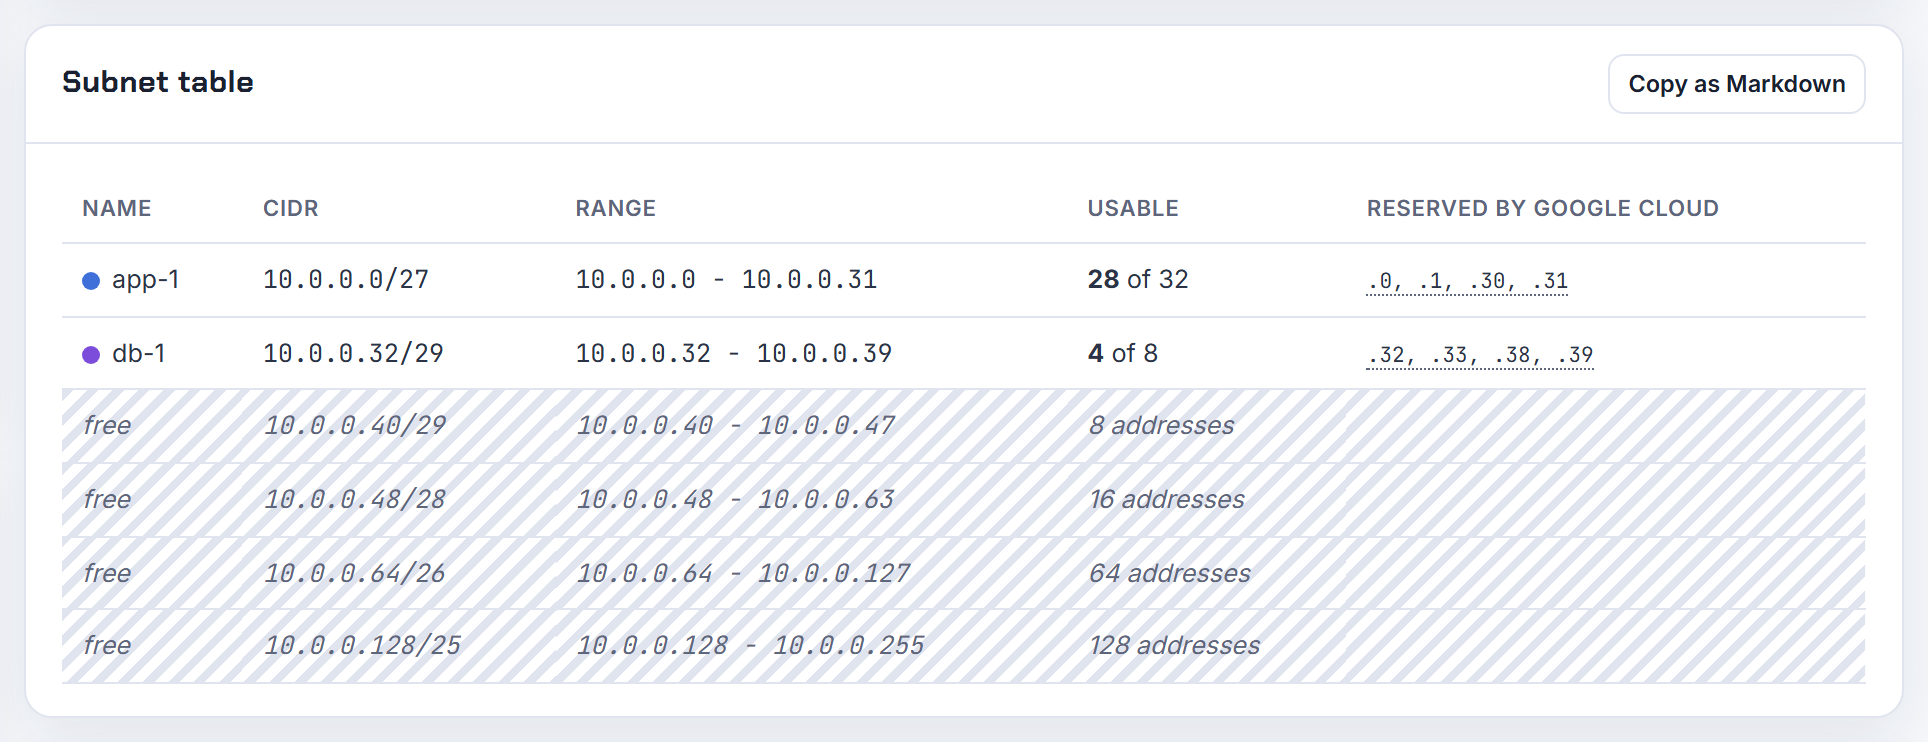This screenshot has width=1928, height=742.
Task: Click the db-1 subnet name
Action: pos(138,354)
